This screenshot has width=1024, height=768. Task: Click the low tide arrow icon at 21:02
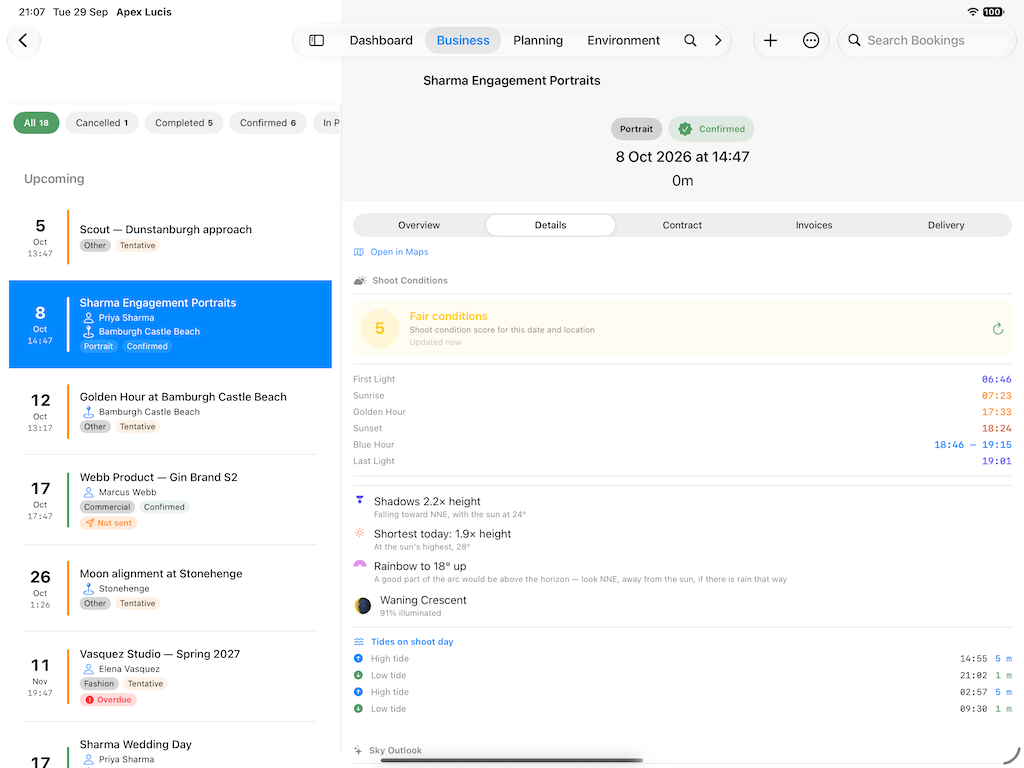click(x=358, y=675)
